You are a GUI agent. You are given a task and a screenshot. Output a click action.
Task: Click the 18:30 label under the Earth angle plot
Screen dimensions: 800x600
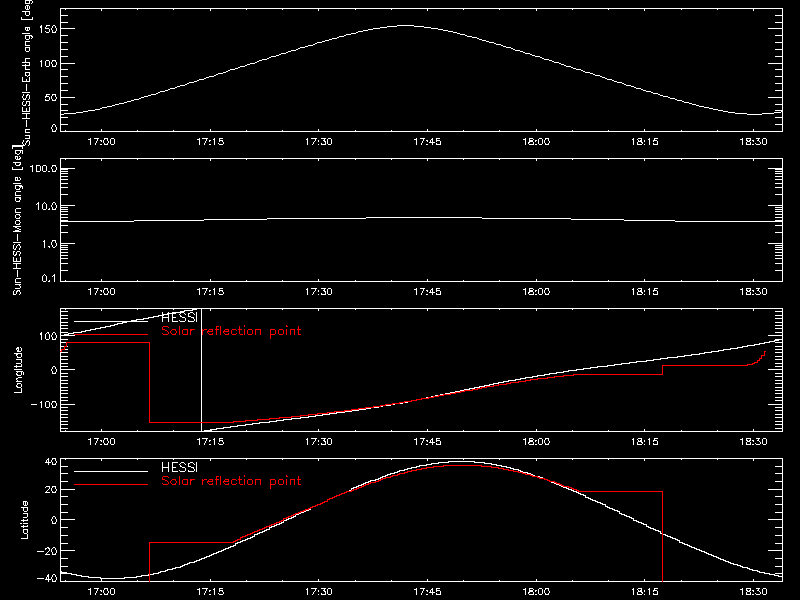click(754, 142)
